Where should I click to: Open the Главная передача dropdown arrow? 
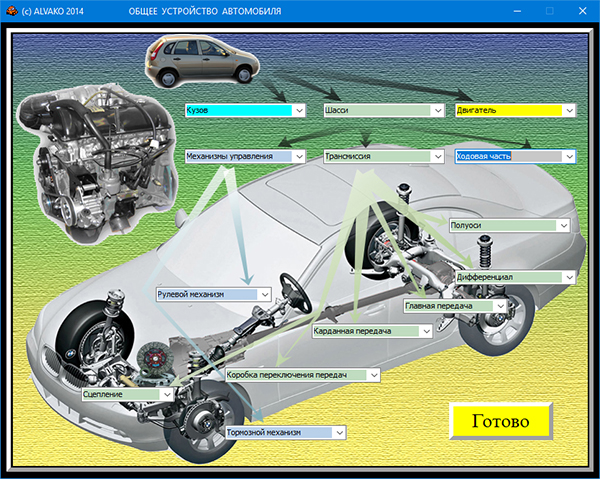[x=501, y=306]
